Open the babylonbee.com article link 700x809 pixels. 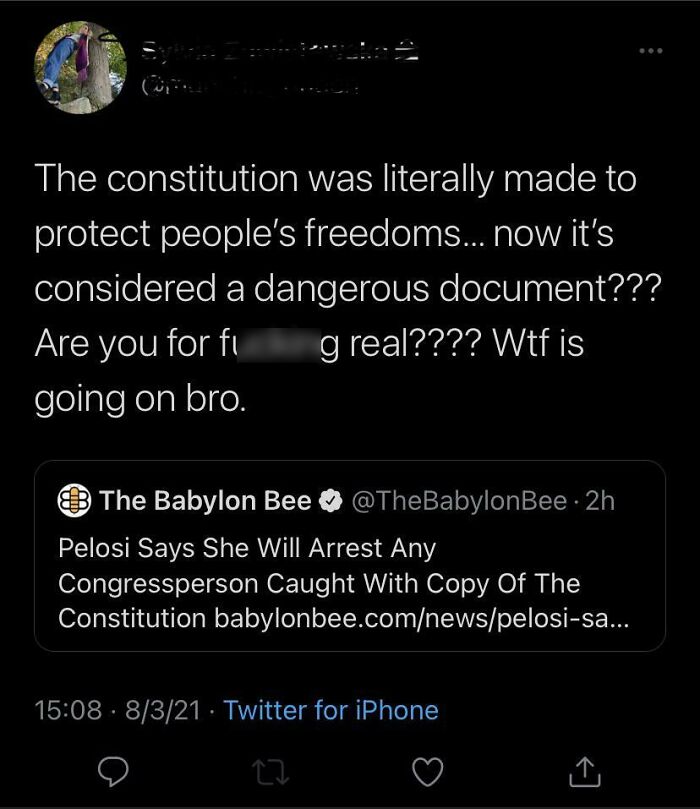coord(422,617)
